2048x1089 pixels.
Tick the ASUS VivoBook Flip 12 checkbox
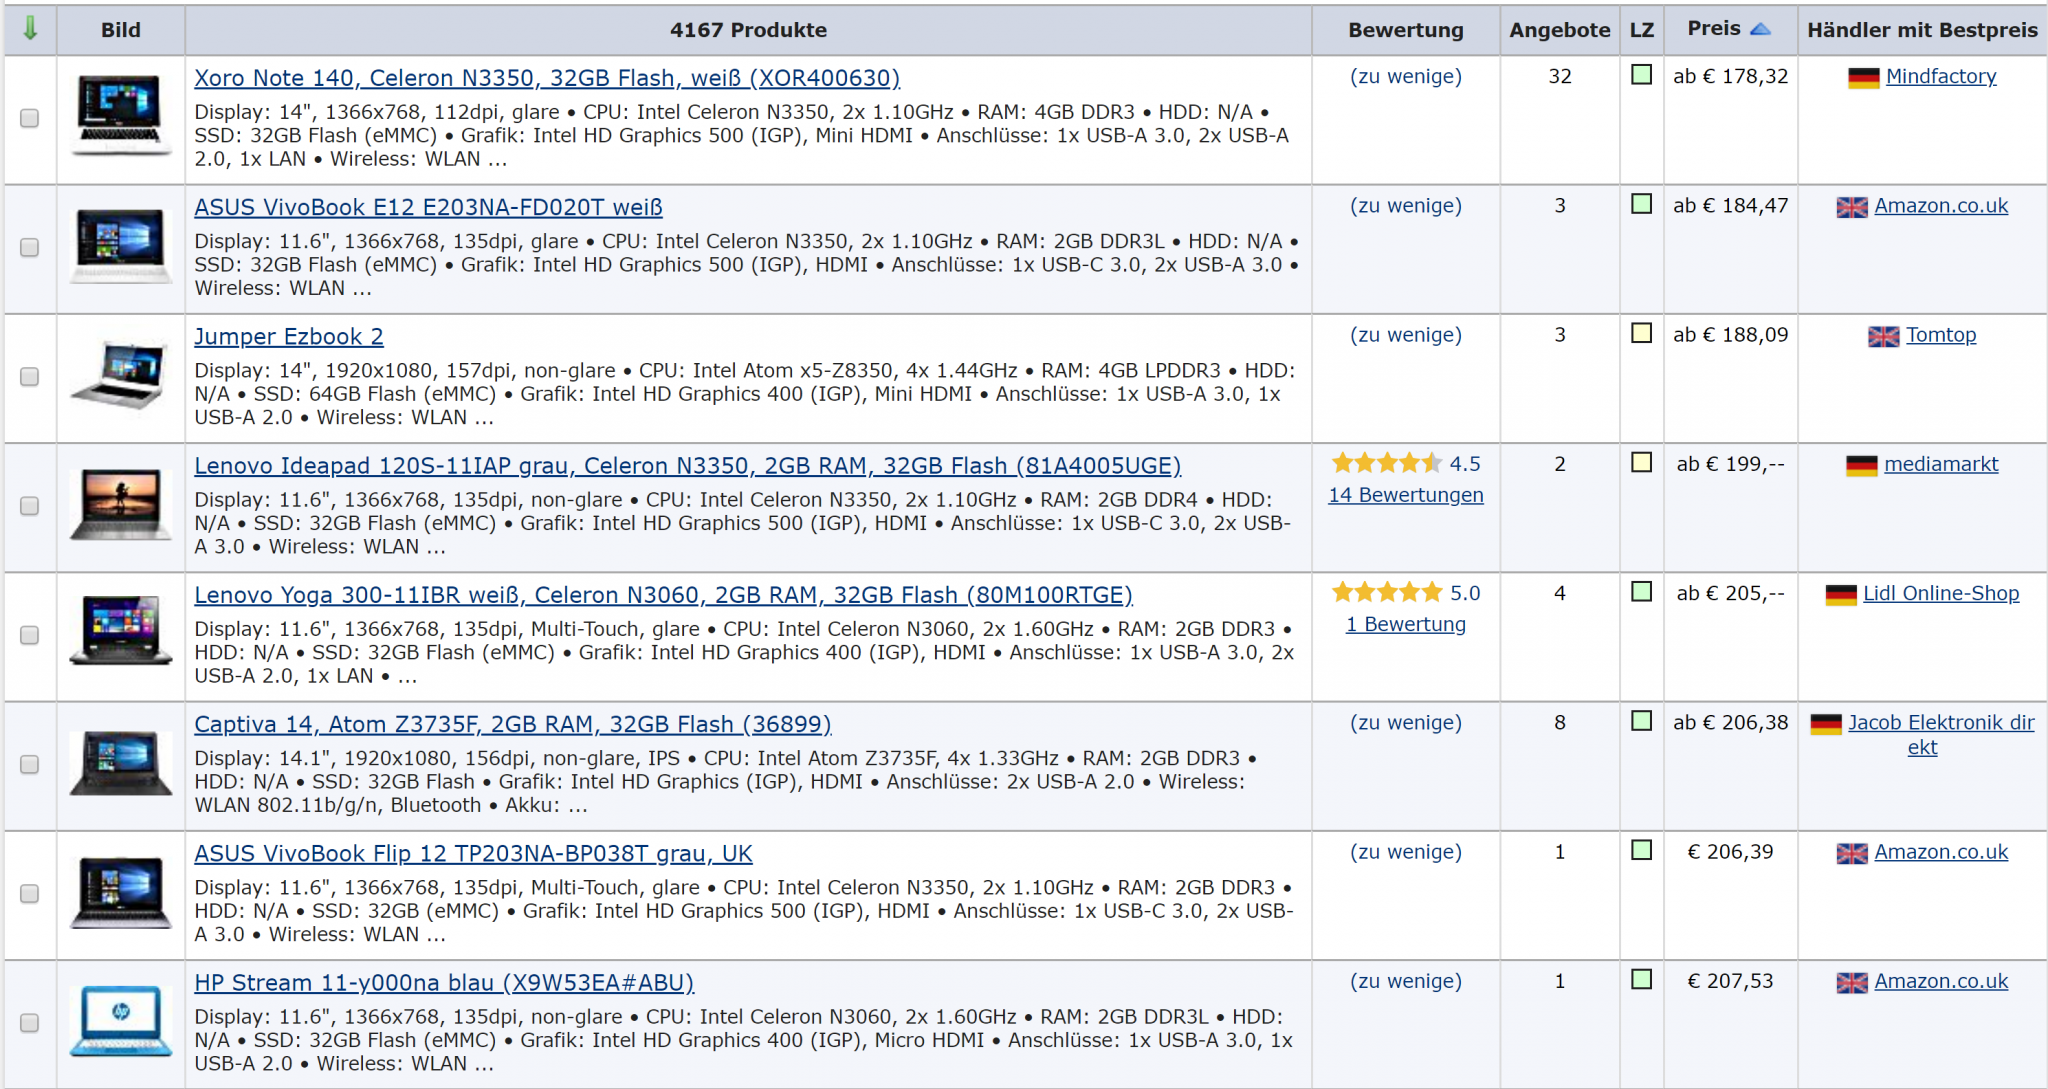(x=30, y=893)
